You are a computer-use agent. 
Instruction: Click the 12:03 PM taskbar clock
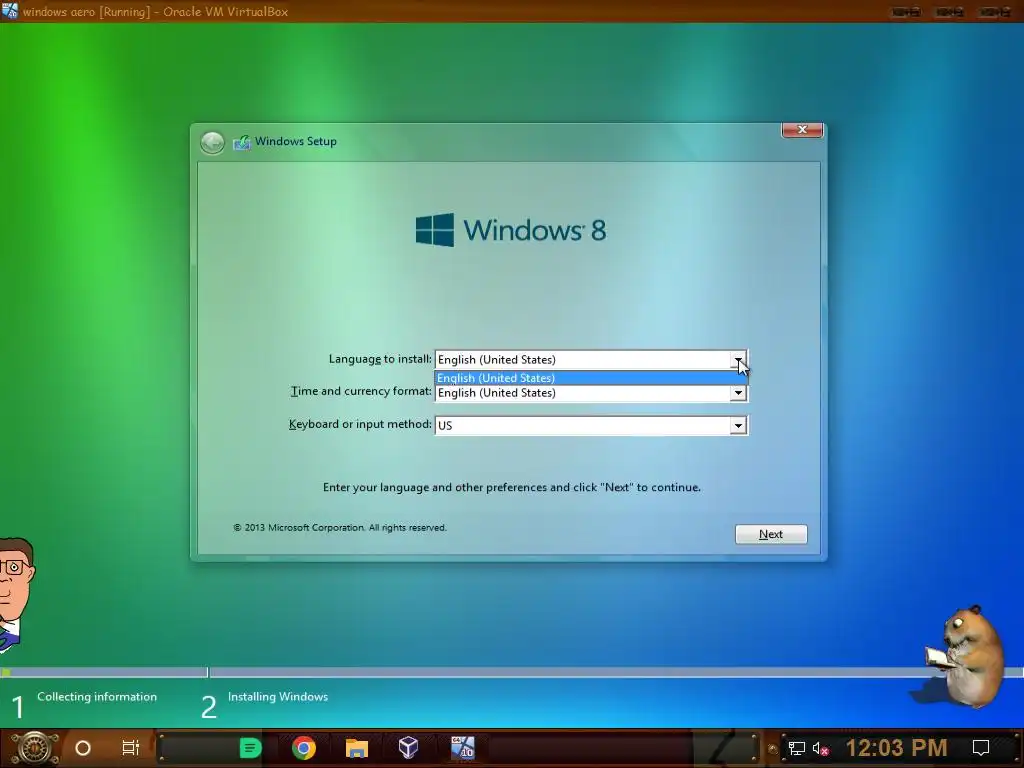[896, 748]
